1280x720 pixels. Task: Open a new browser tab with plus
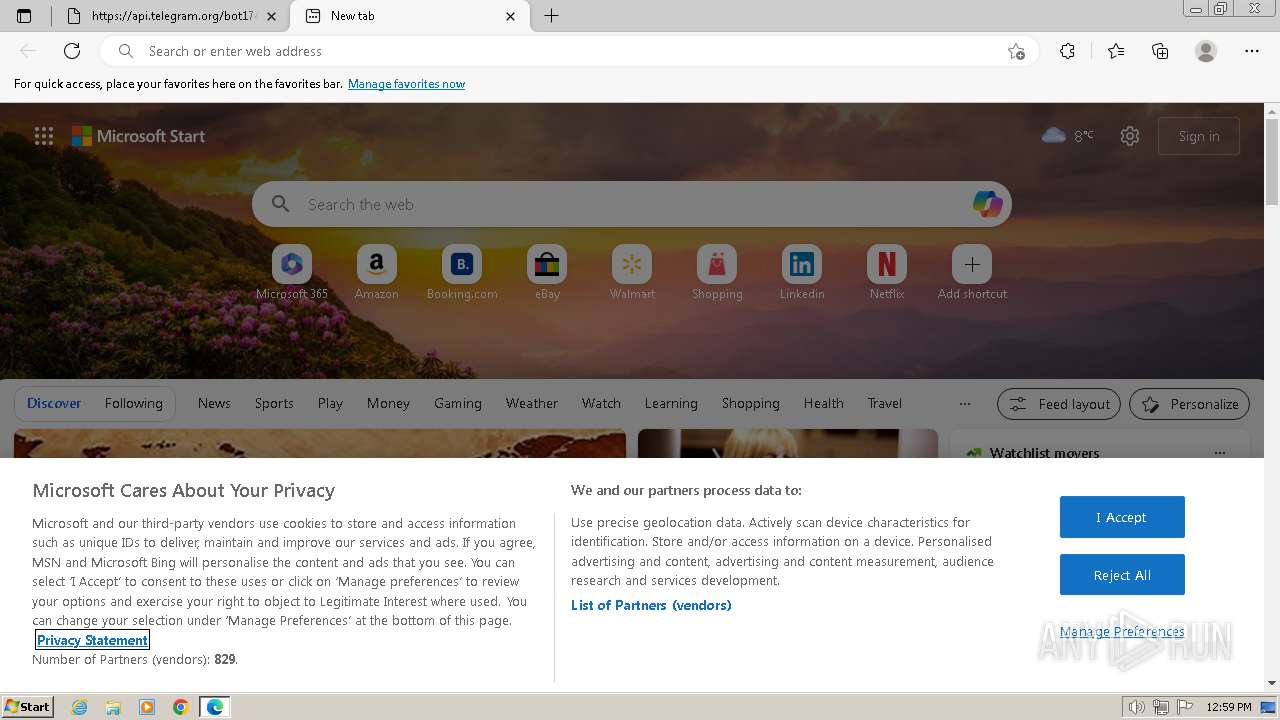pos(551,16)
